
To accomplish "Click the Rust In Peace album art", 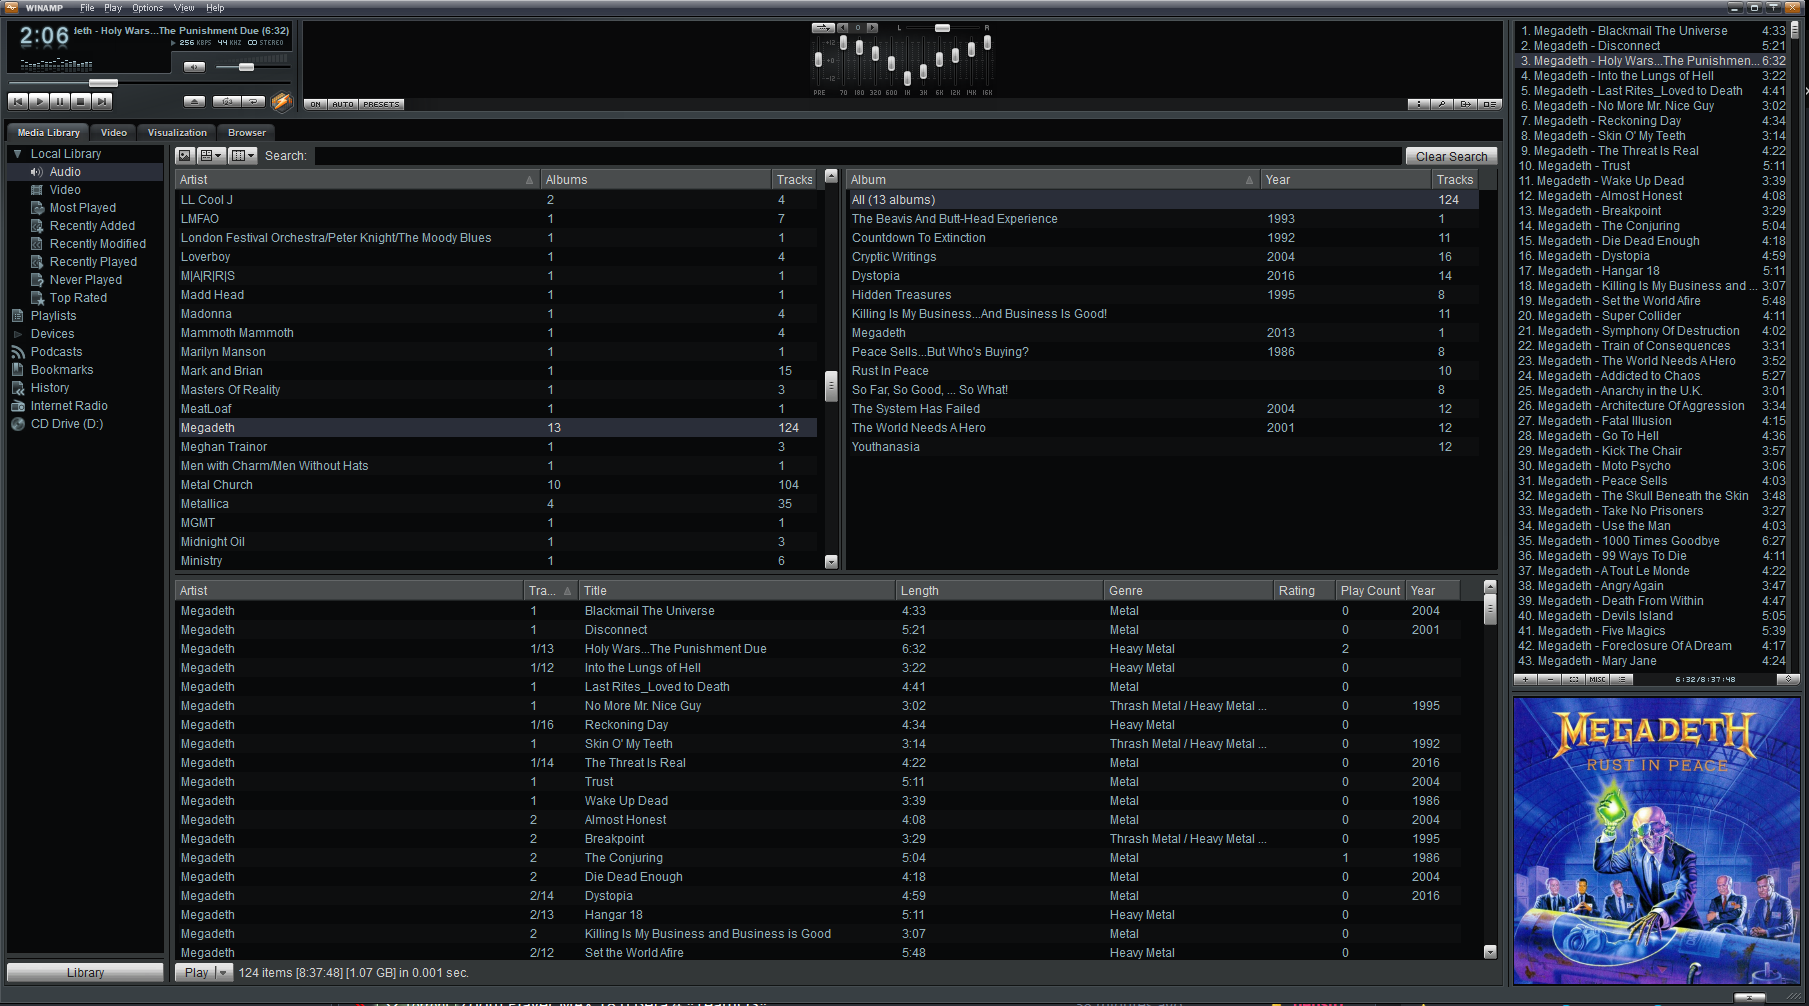I will 1656,840.
